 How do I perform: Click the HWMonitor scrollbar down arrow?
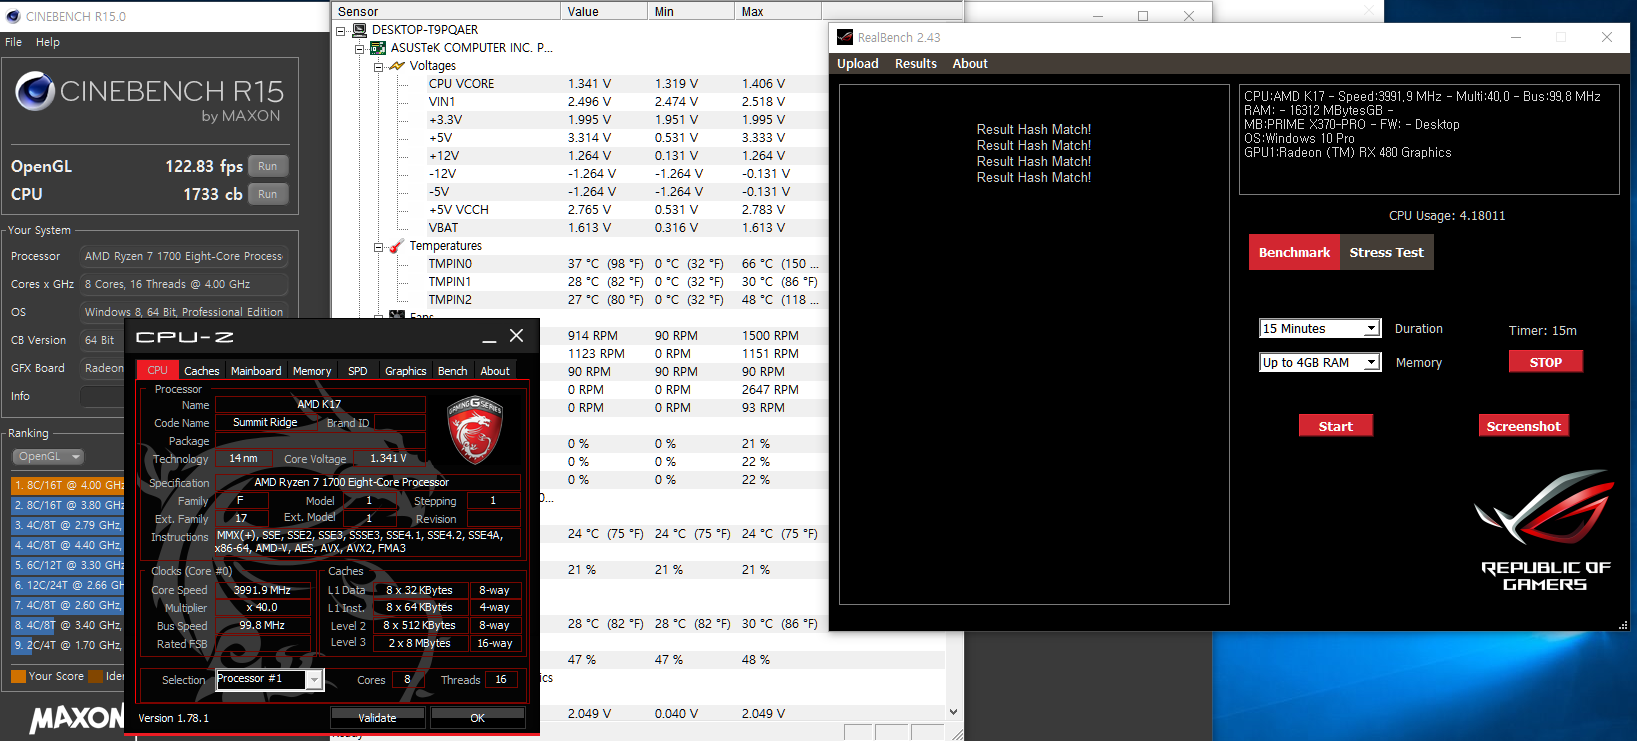coord(953,712)
